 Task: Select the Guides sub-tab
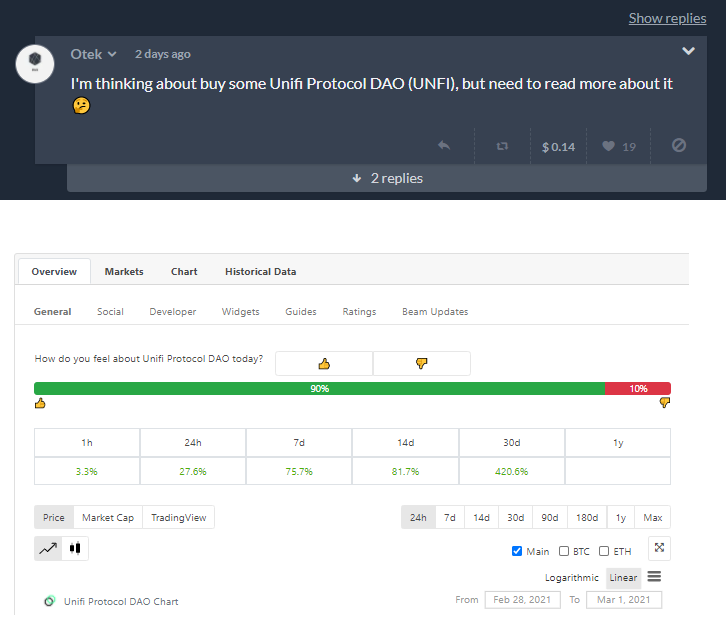[x=301, y=312]
